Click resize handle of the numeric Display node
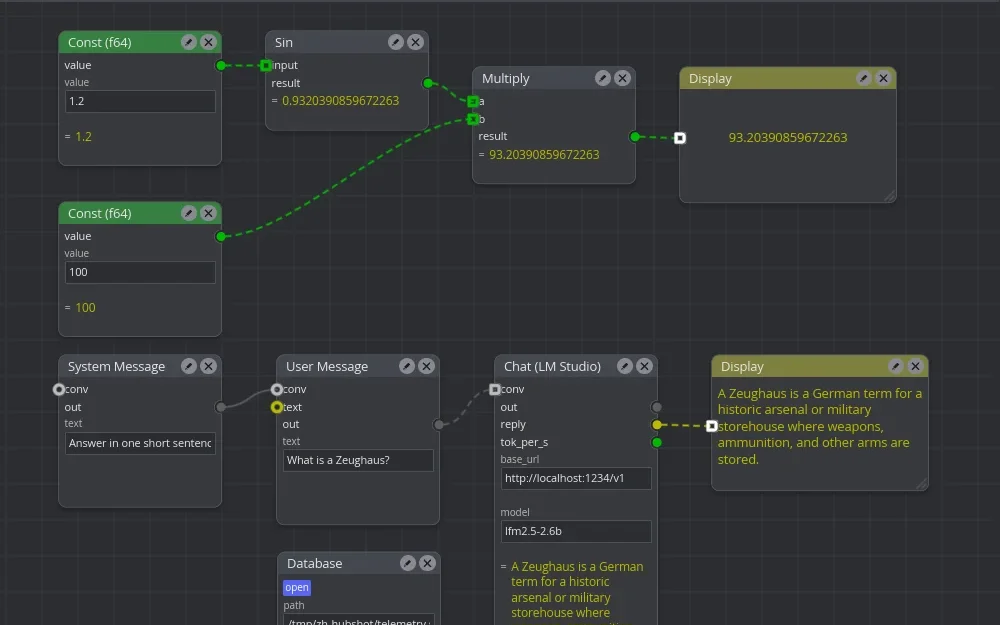This screenshot has width=1000, height=625. click(x=890, y=196)
